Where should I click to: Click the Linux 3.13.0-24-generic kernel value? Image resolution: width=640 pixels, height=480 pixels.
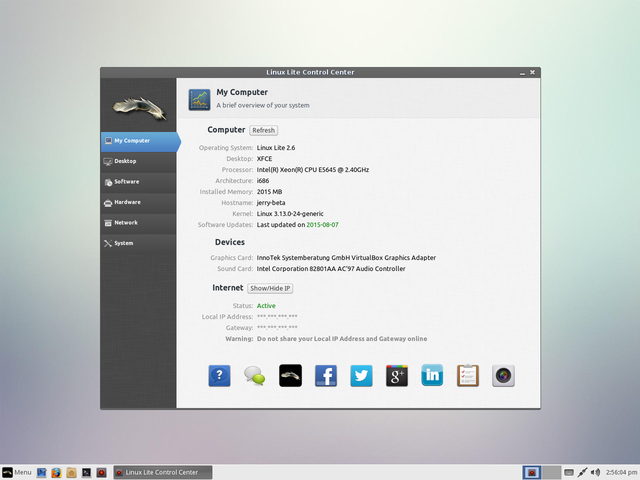point(290,214)
